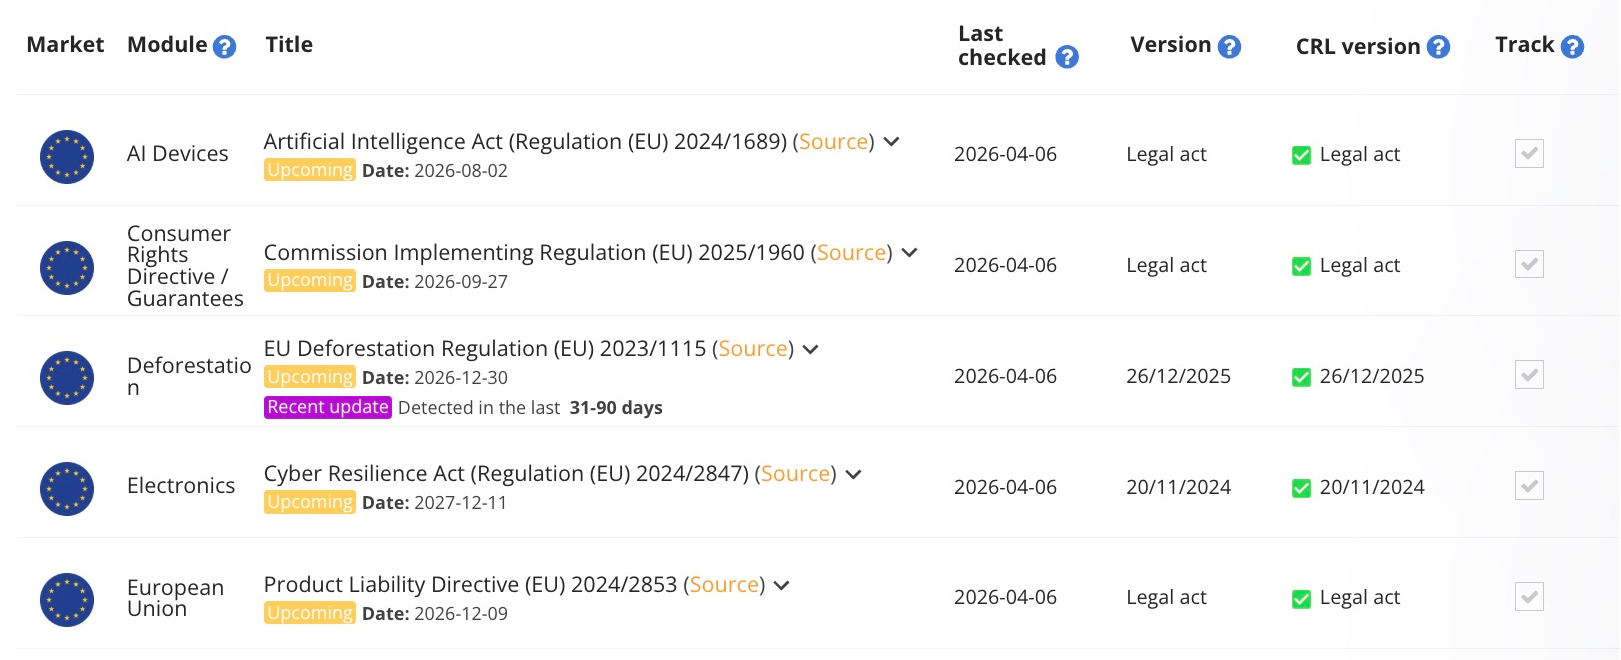Click Upcoming badge in Cyber Resilience row
Image resolution: width=1621 pixels, height=660 pixels.
[310, 502]
